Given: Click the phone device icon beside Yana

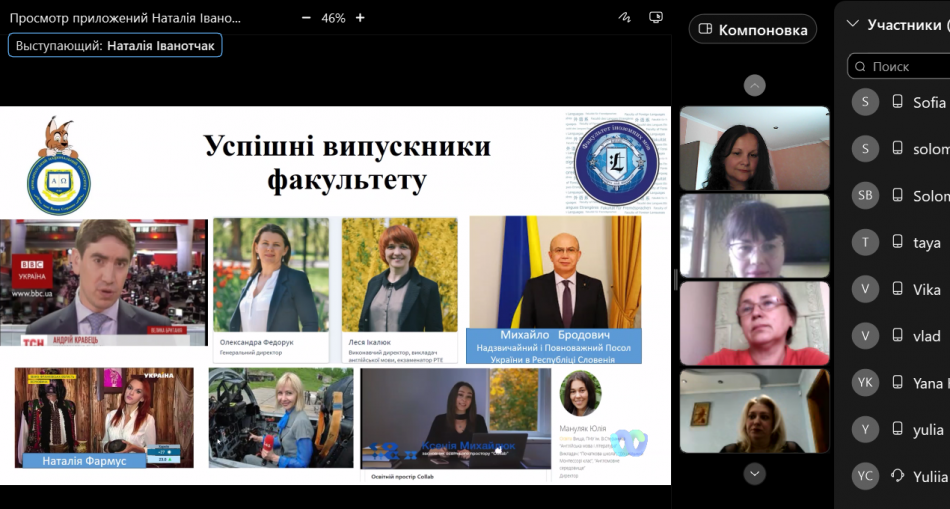Looking at the screenshot, I should (897, 382).
